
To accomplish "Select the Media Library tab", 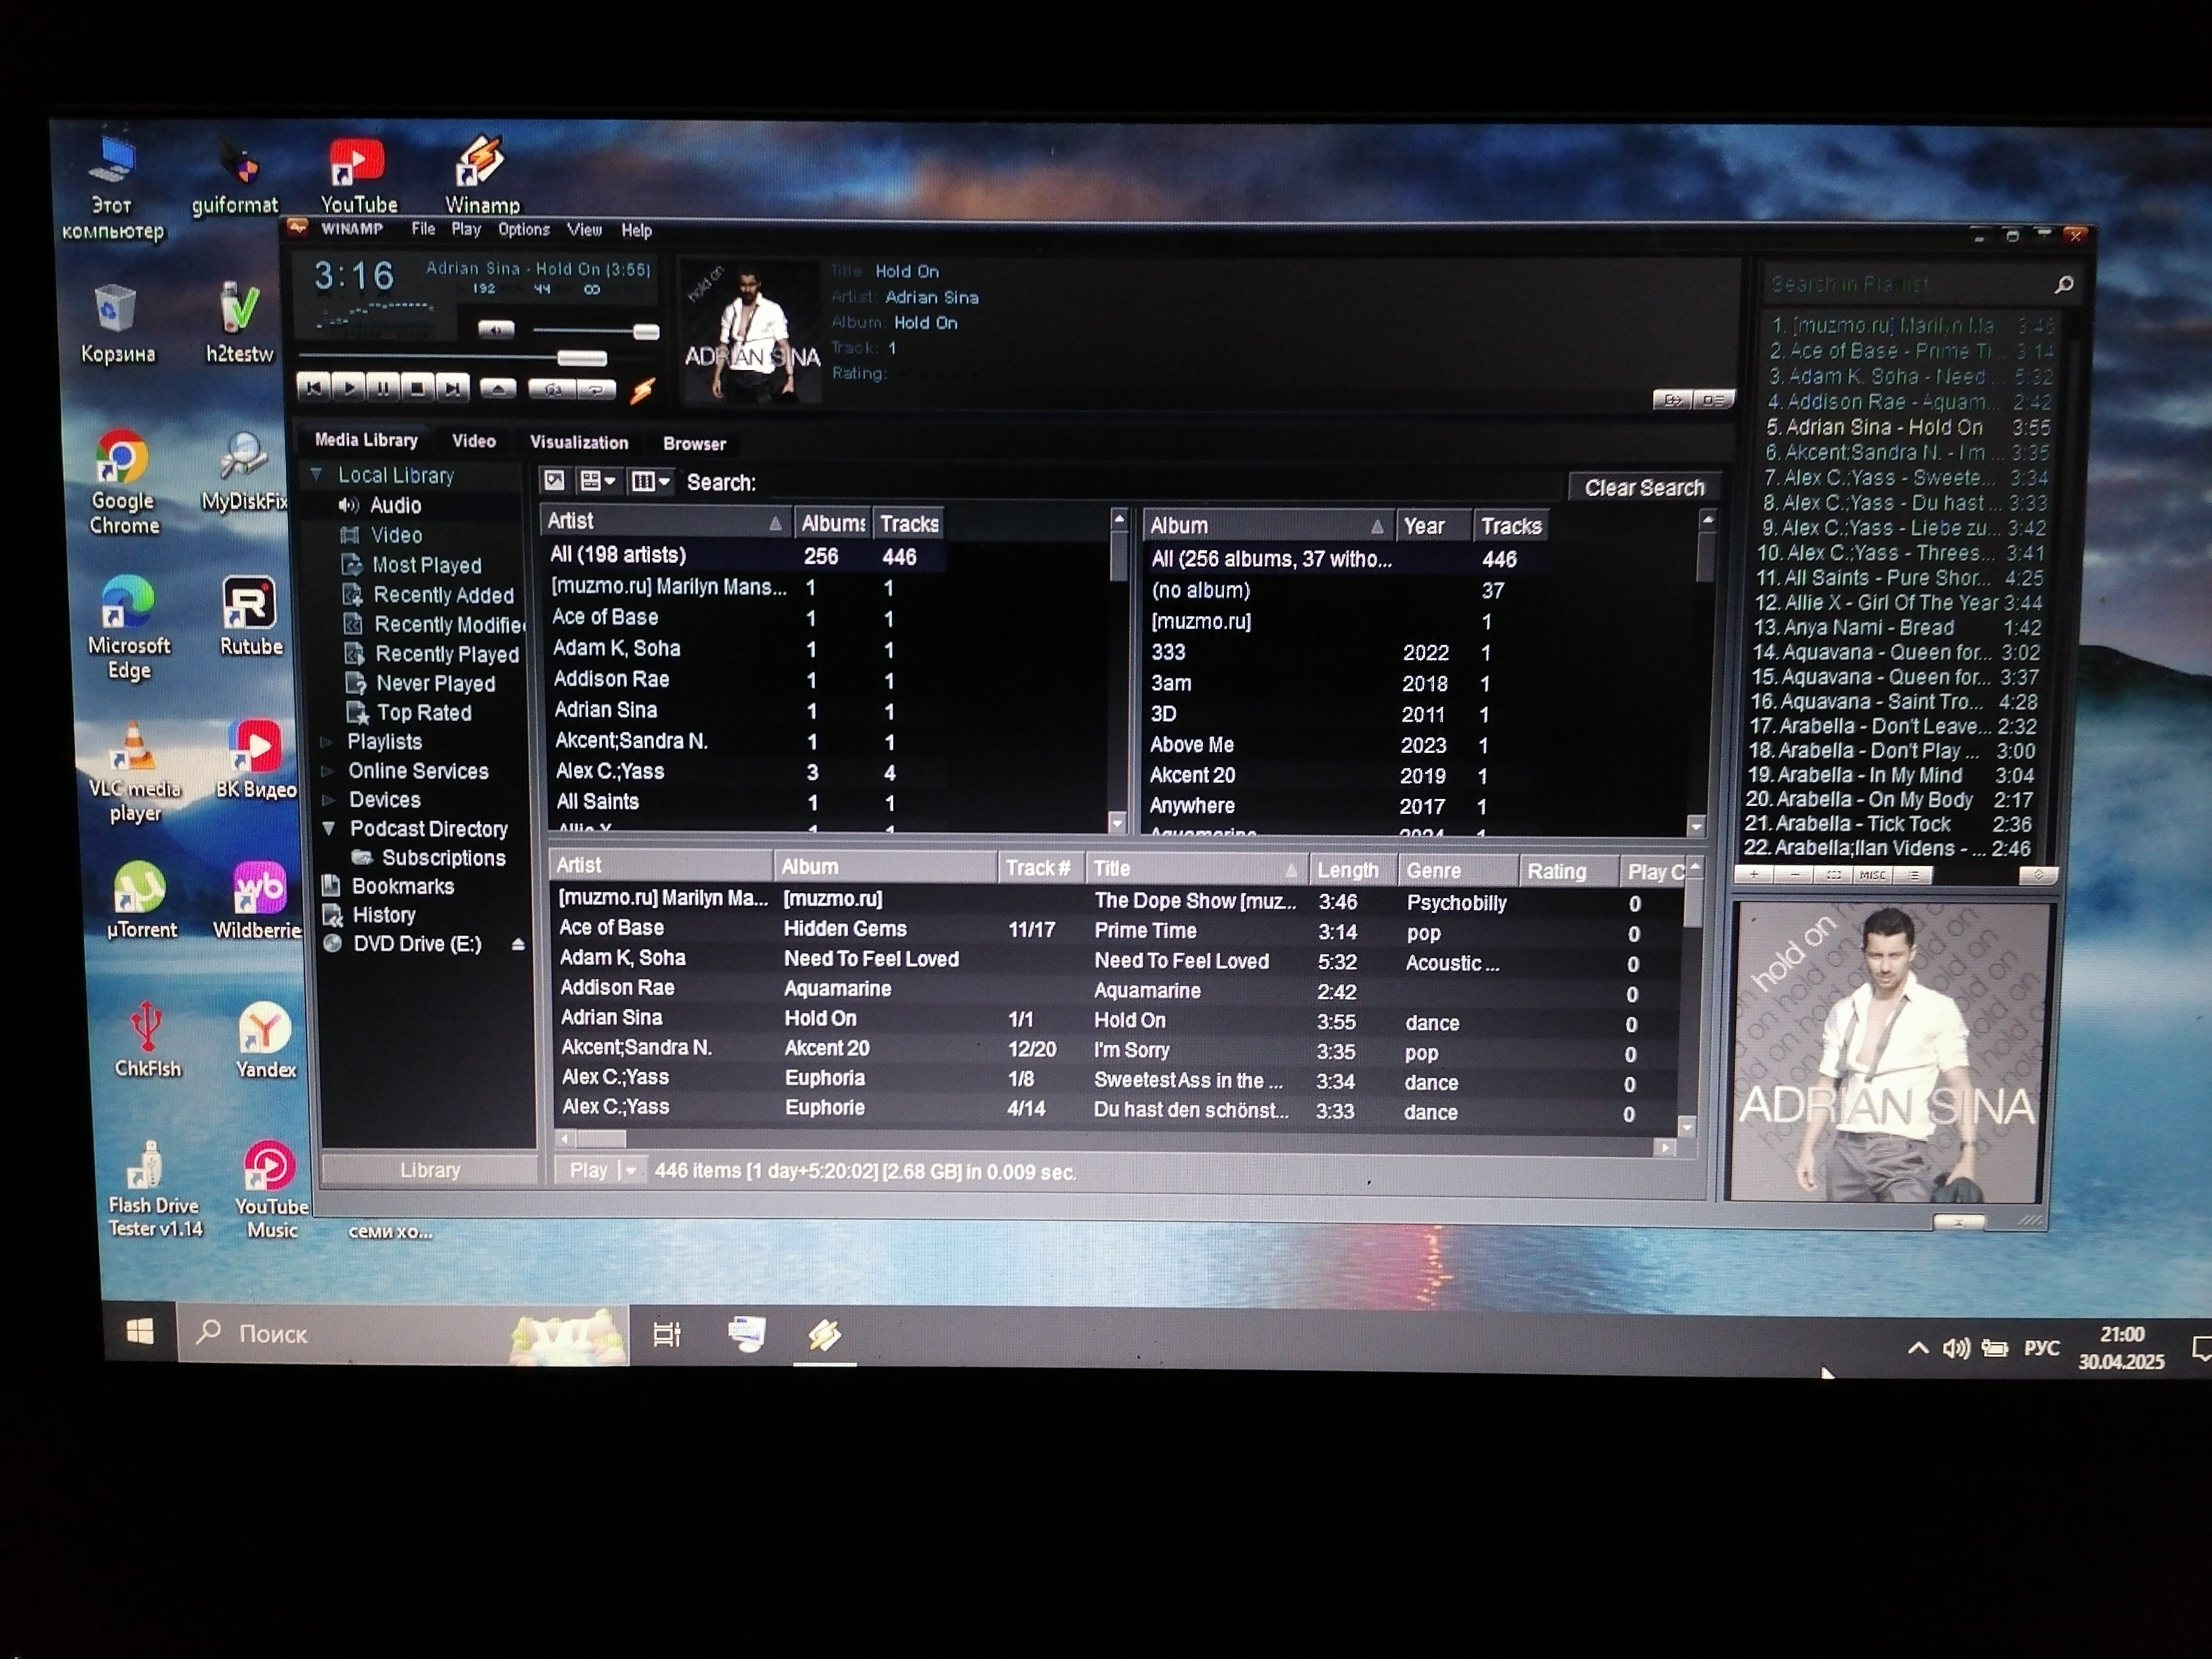I will 366,440.
